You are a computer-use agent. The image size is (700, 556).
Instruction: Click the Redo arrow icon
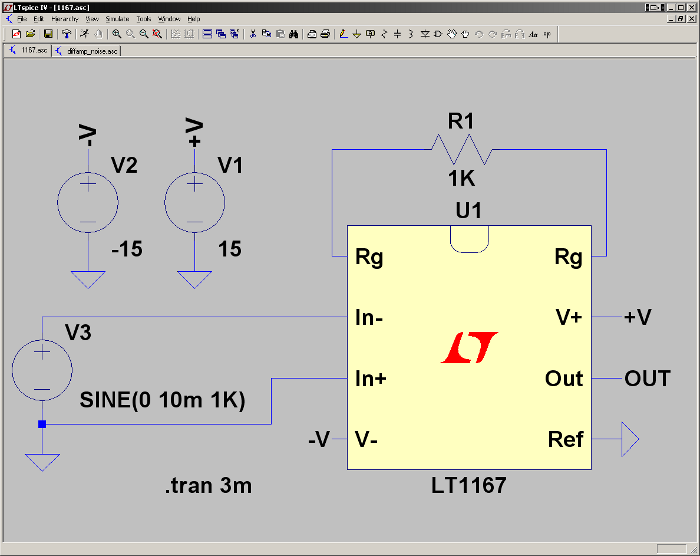[x=492, y=34]
